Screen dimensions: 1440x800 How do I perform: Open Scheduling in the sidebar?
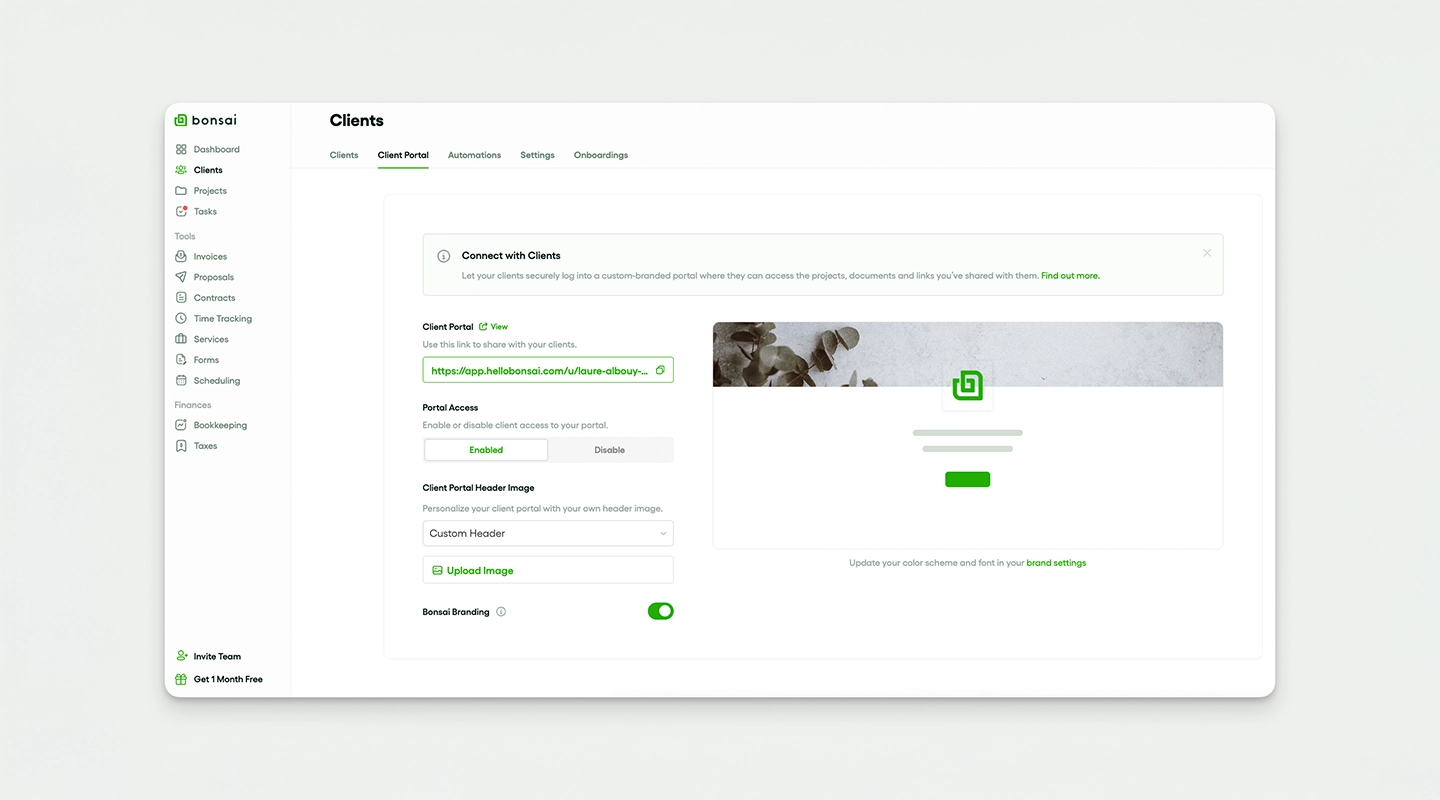tap(217, 381)
